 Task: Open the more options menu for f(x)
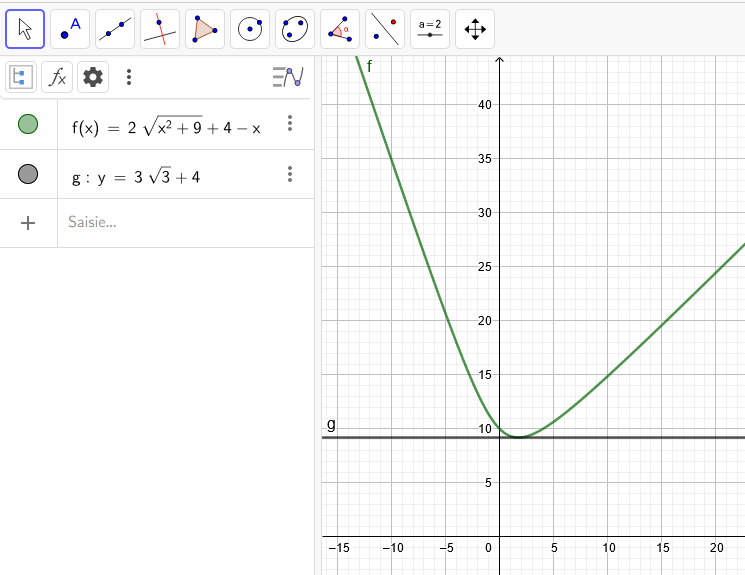[290, 123]
